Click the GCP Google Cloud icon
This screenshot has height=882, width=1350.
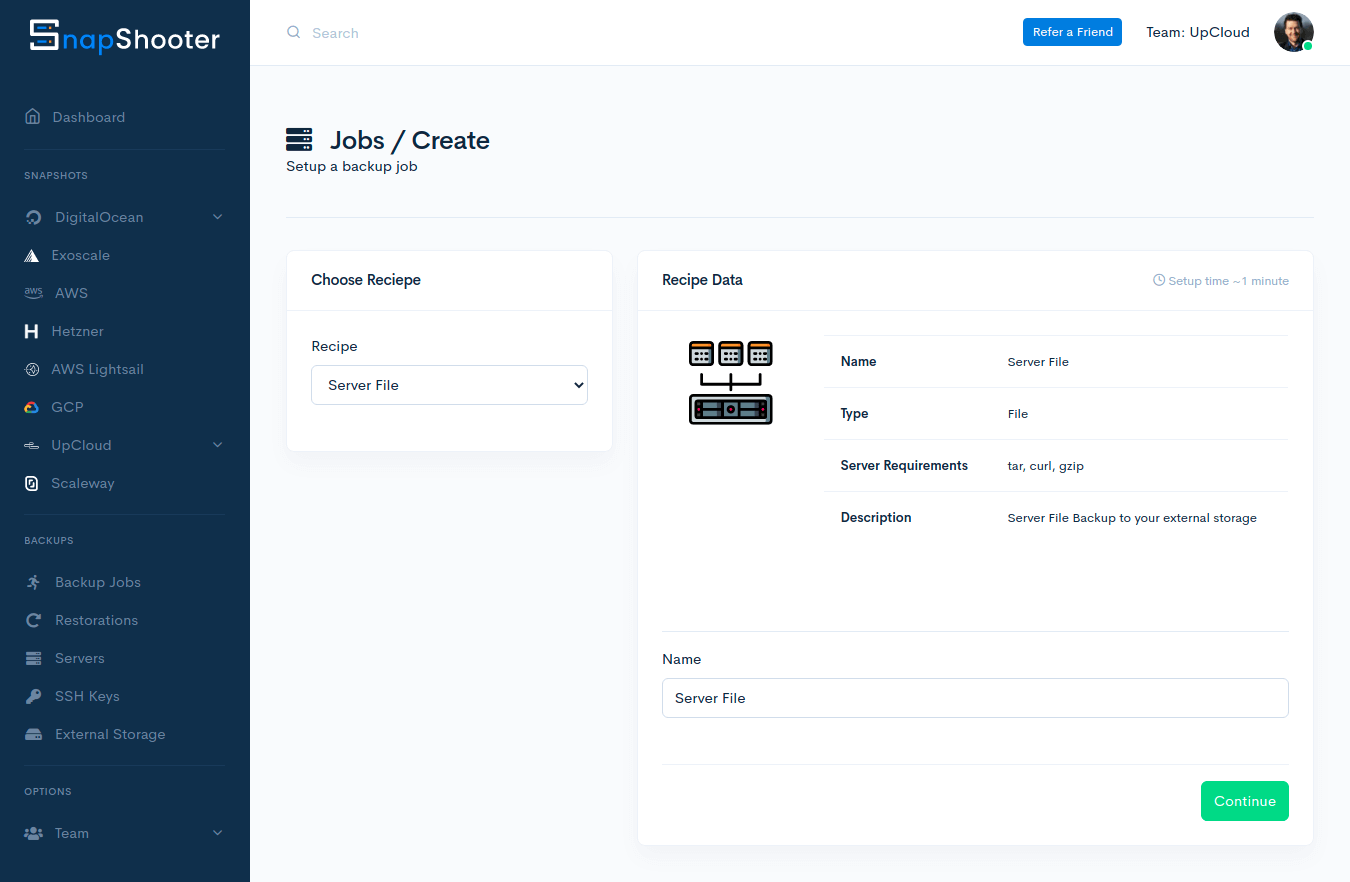click(32, 407)
